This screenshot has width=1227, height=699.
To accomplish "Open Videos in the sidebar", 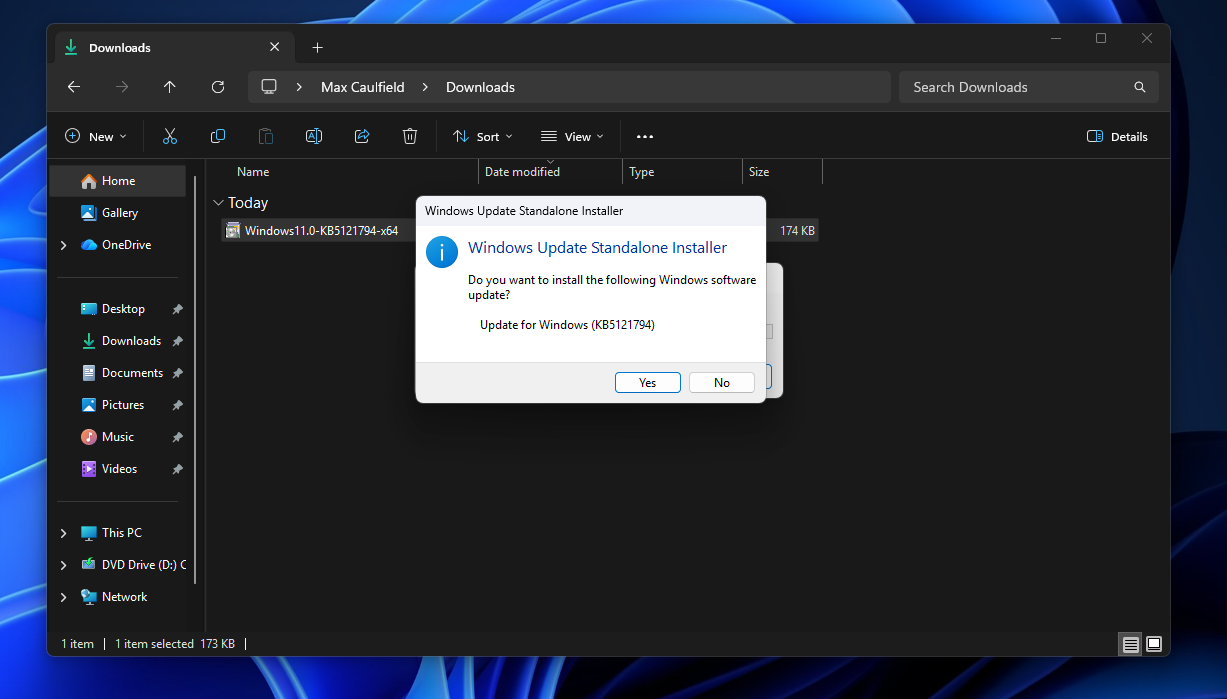I will 118,469.
